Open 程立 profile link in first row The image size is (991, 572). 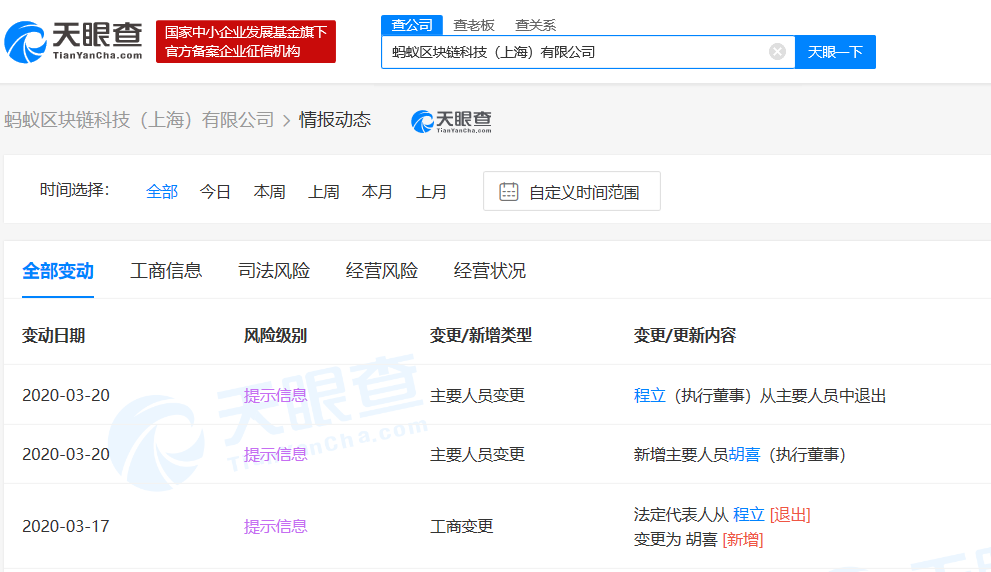click(x=649, y=396)
